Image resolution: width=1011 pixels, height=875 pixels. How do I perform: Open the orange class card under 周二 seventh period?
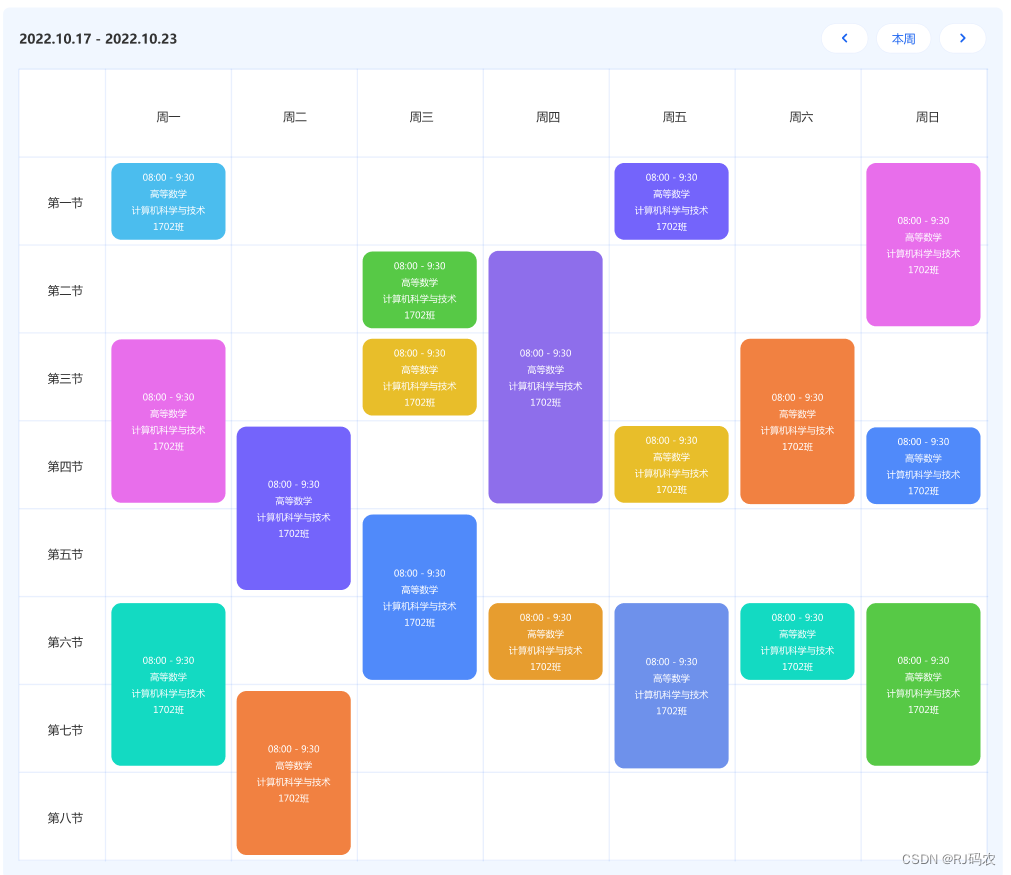293,773
